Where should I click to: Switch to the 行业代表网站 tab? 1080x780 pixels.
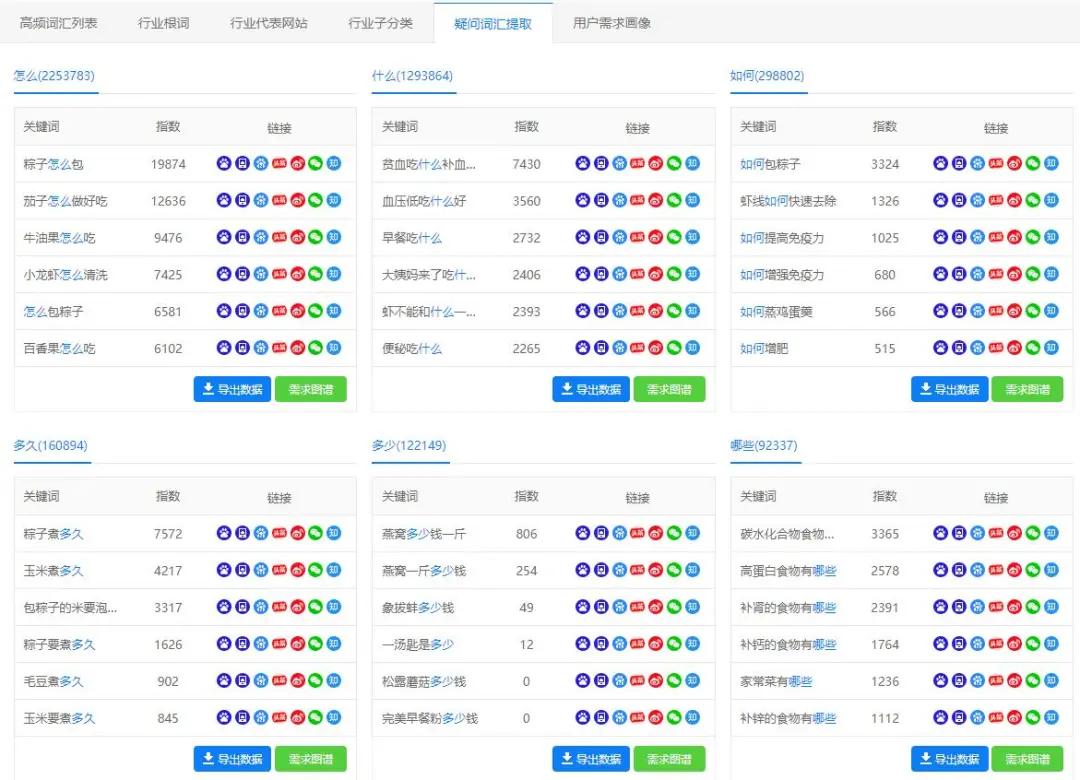(x=266, y=22)
